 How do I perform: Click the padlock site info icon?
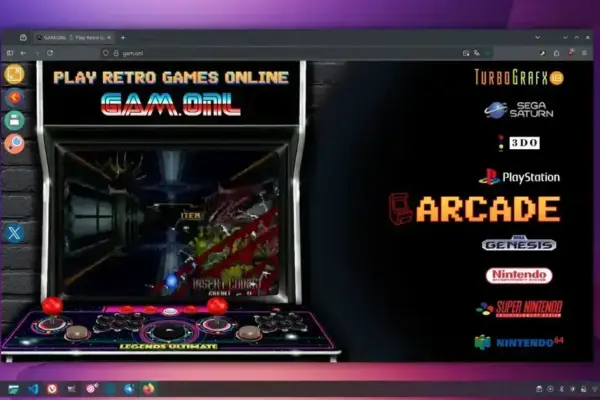point(116,53)
